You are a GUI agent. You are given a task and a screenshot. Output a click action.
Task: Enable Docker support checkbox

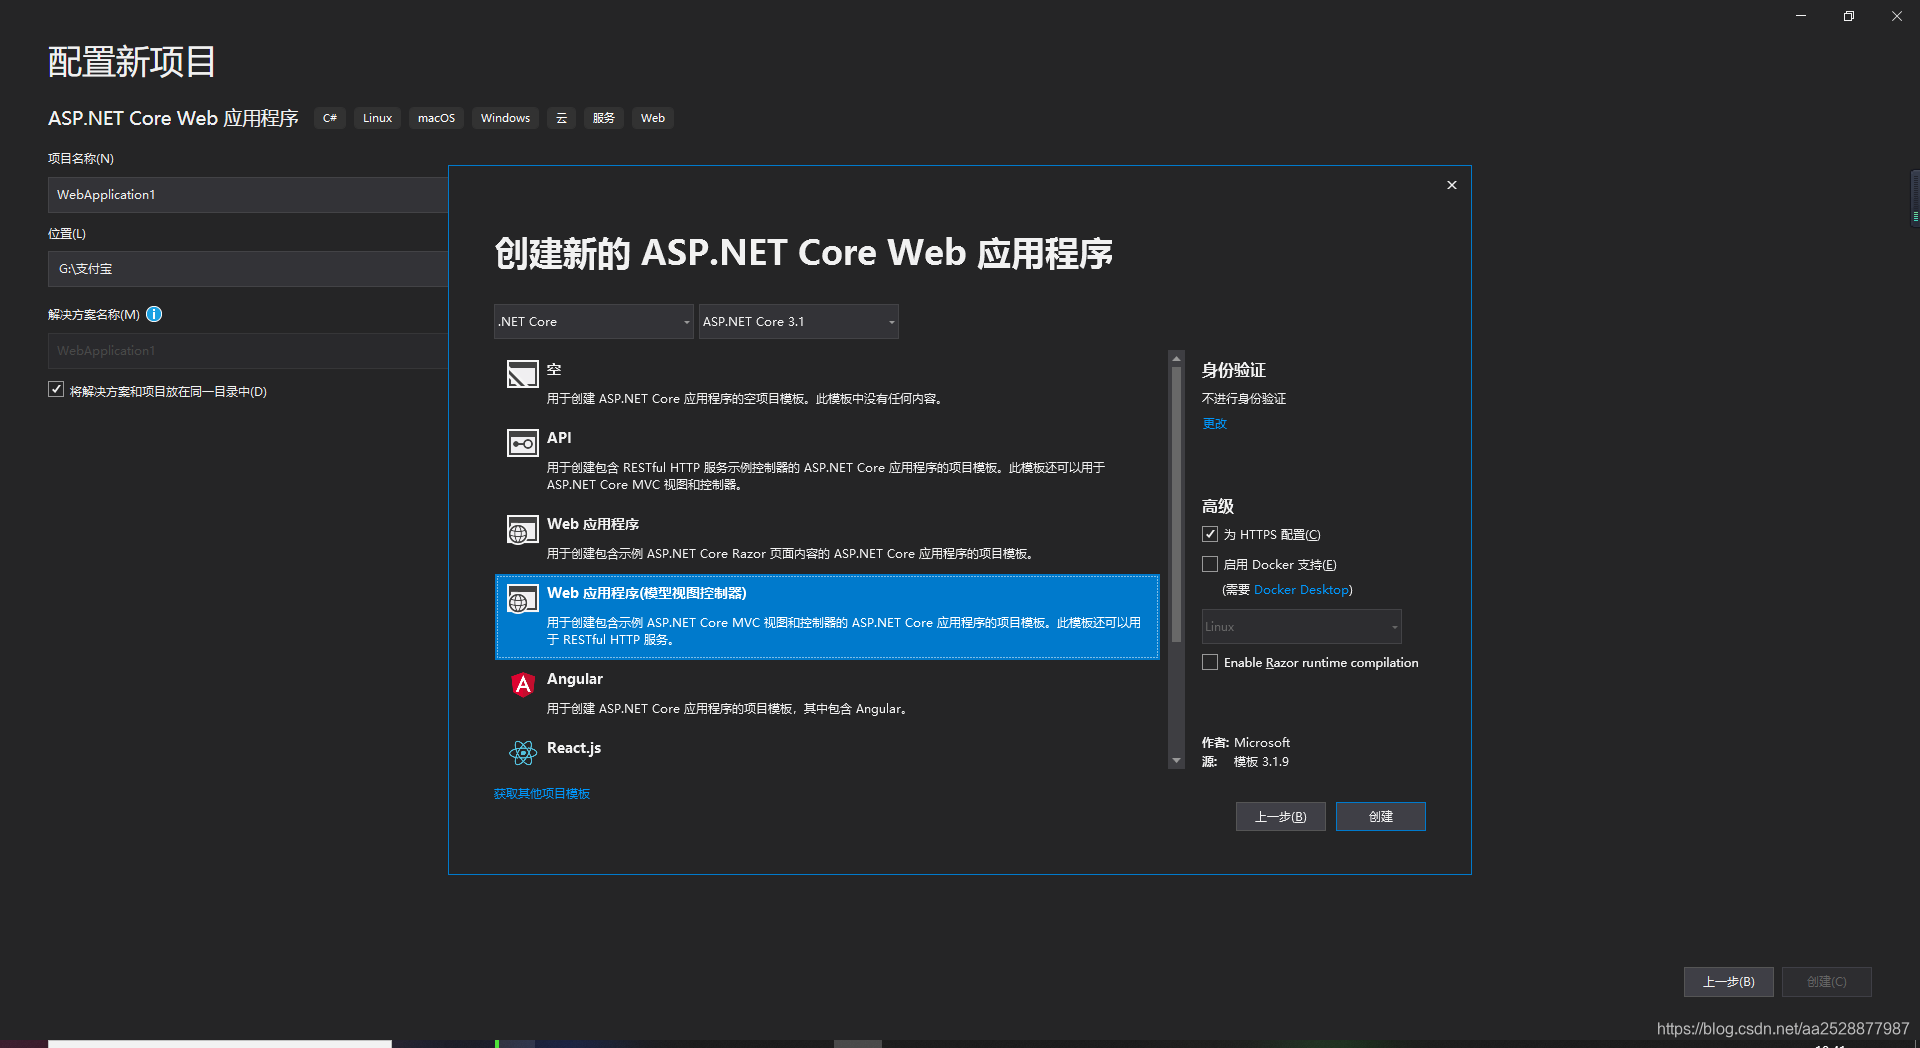(1210, 564)
